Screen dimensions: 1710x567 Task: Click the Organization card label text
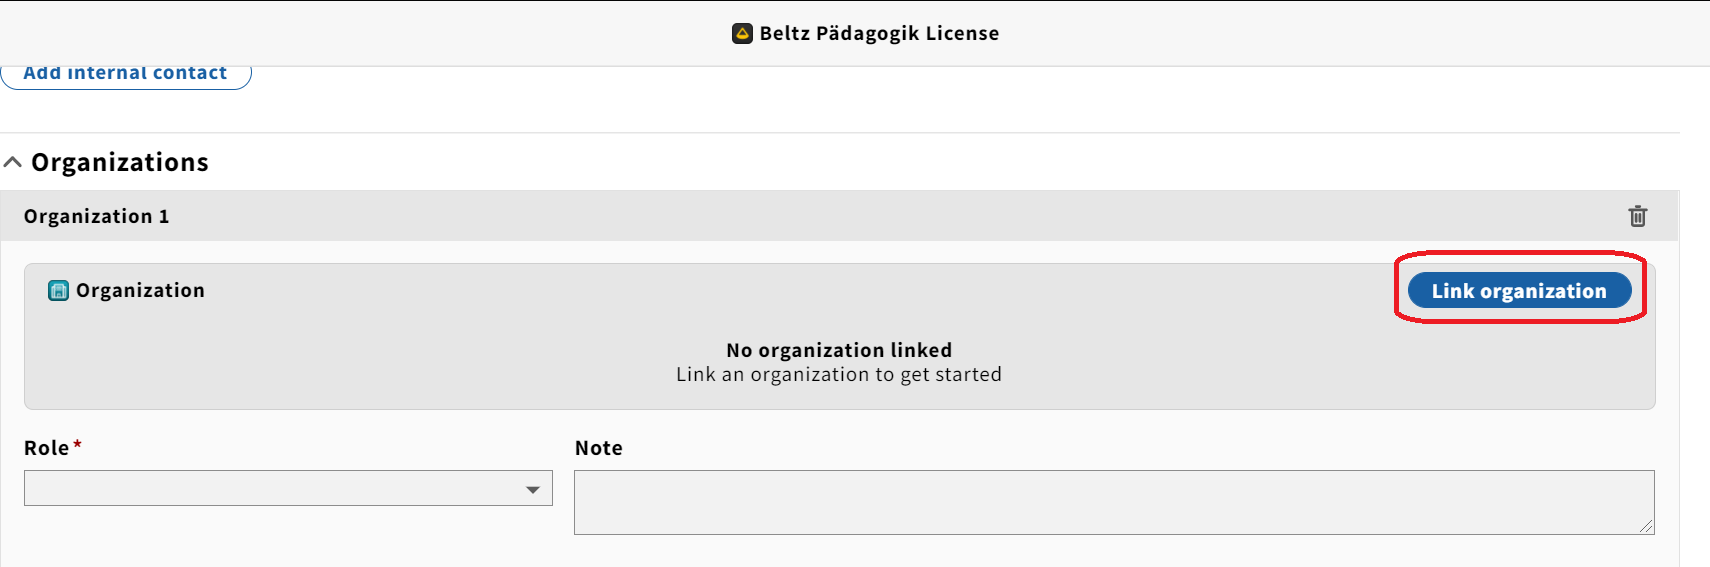(140, 290)
